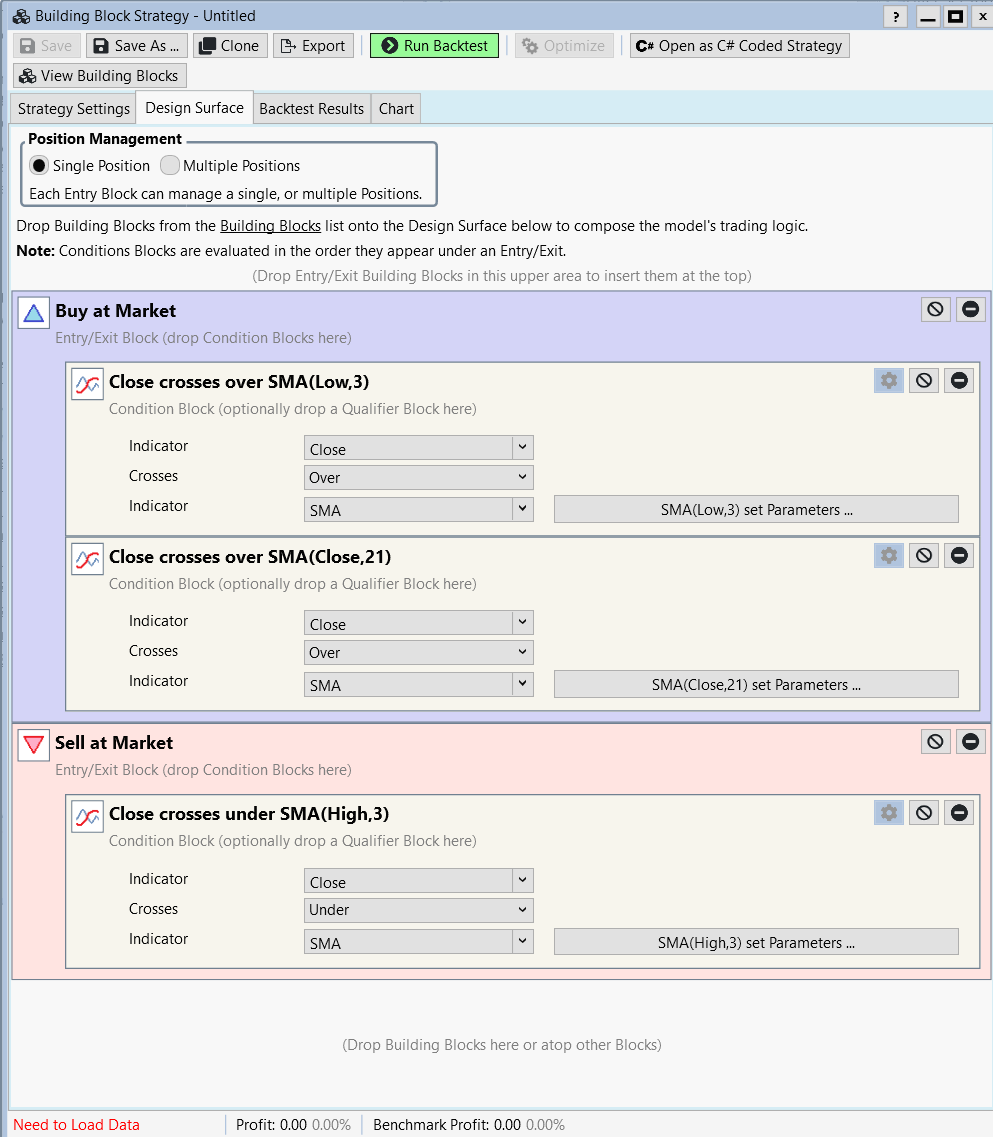Switch to the Backtest Results tab

pos(311,109)
